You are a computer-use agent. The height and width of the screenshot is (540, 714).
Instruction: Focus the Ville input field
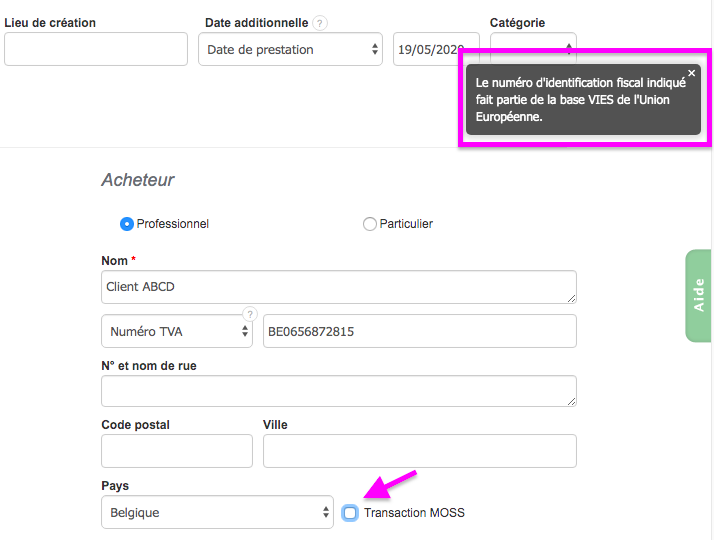click(x=420, y=451)
